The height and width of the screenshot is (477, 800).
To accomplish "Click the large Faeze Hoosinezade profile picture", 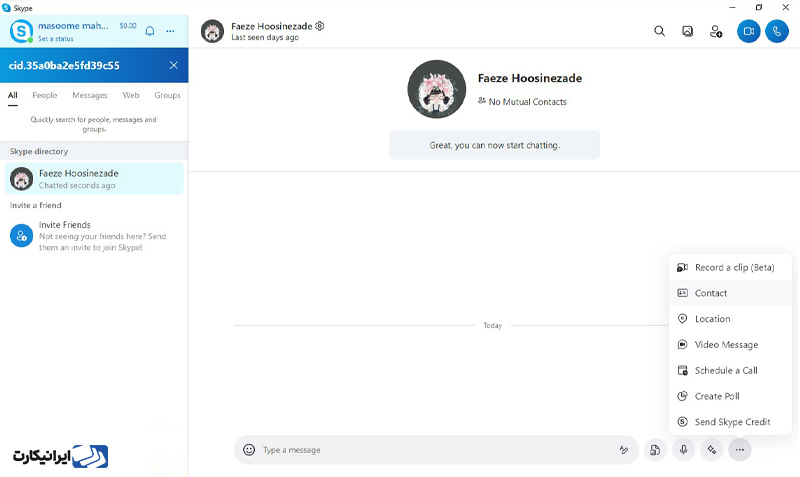I will point(437,89).
